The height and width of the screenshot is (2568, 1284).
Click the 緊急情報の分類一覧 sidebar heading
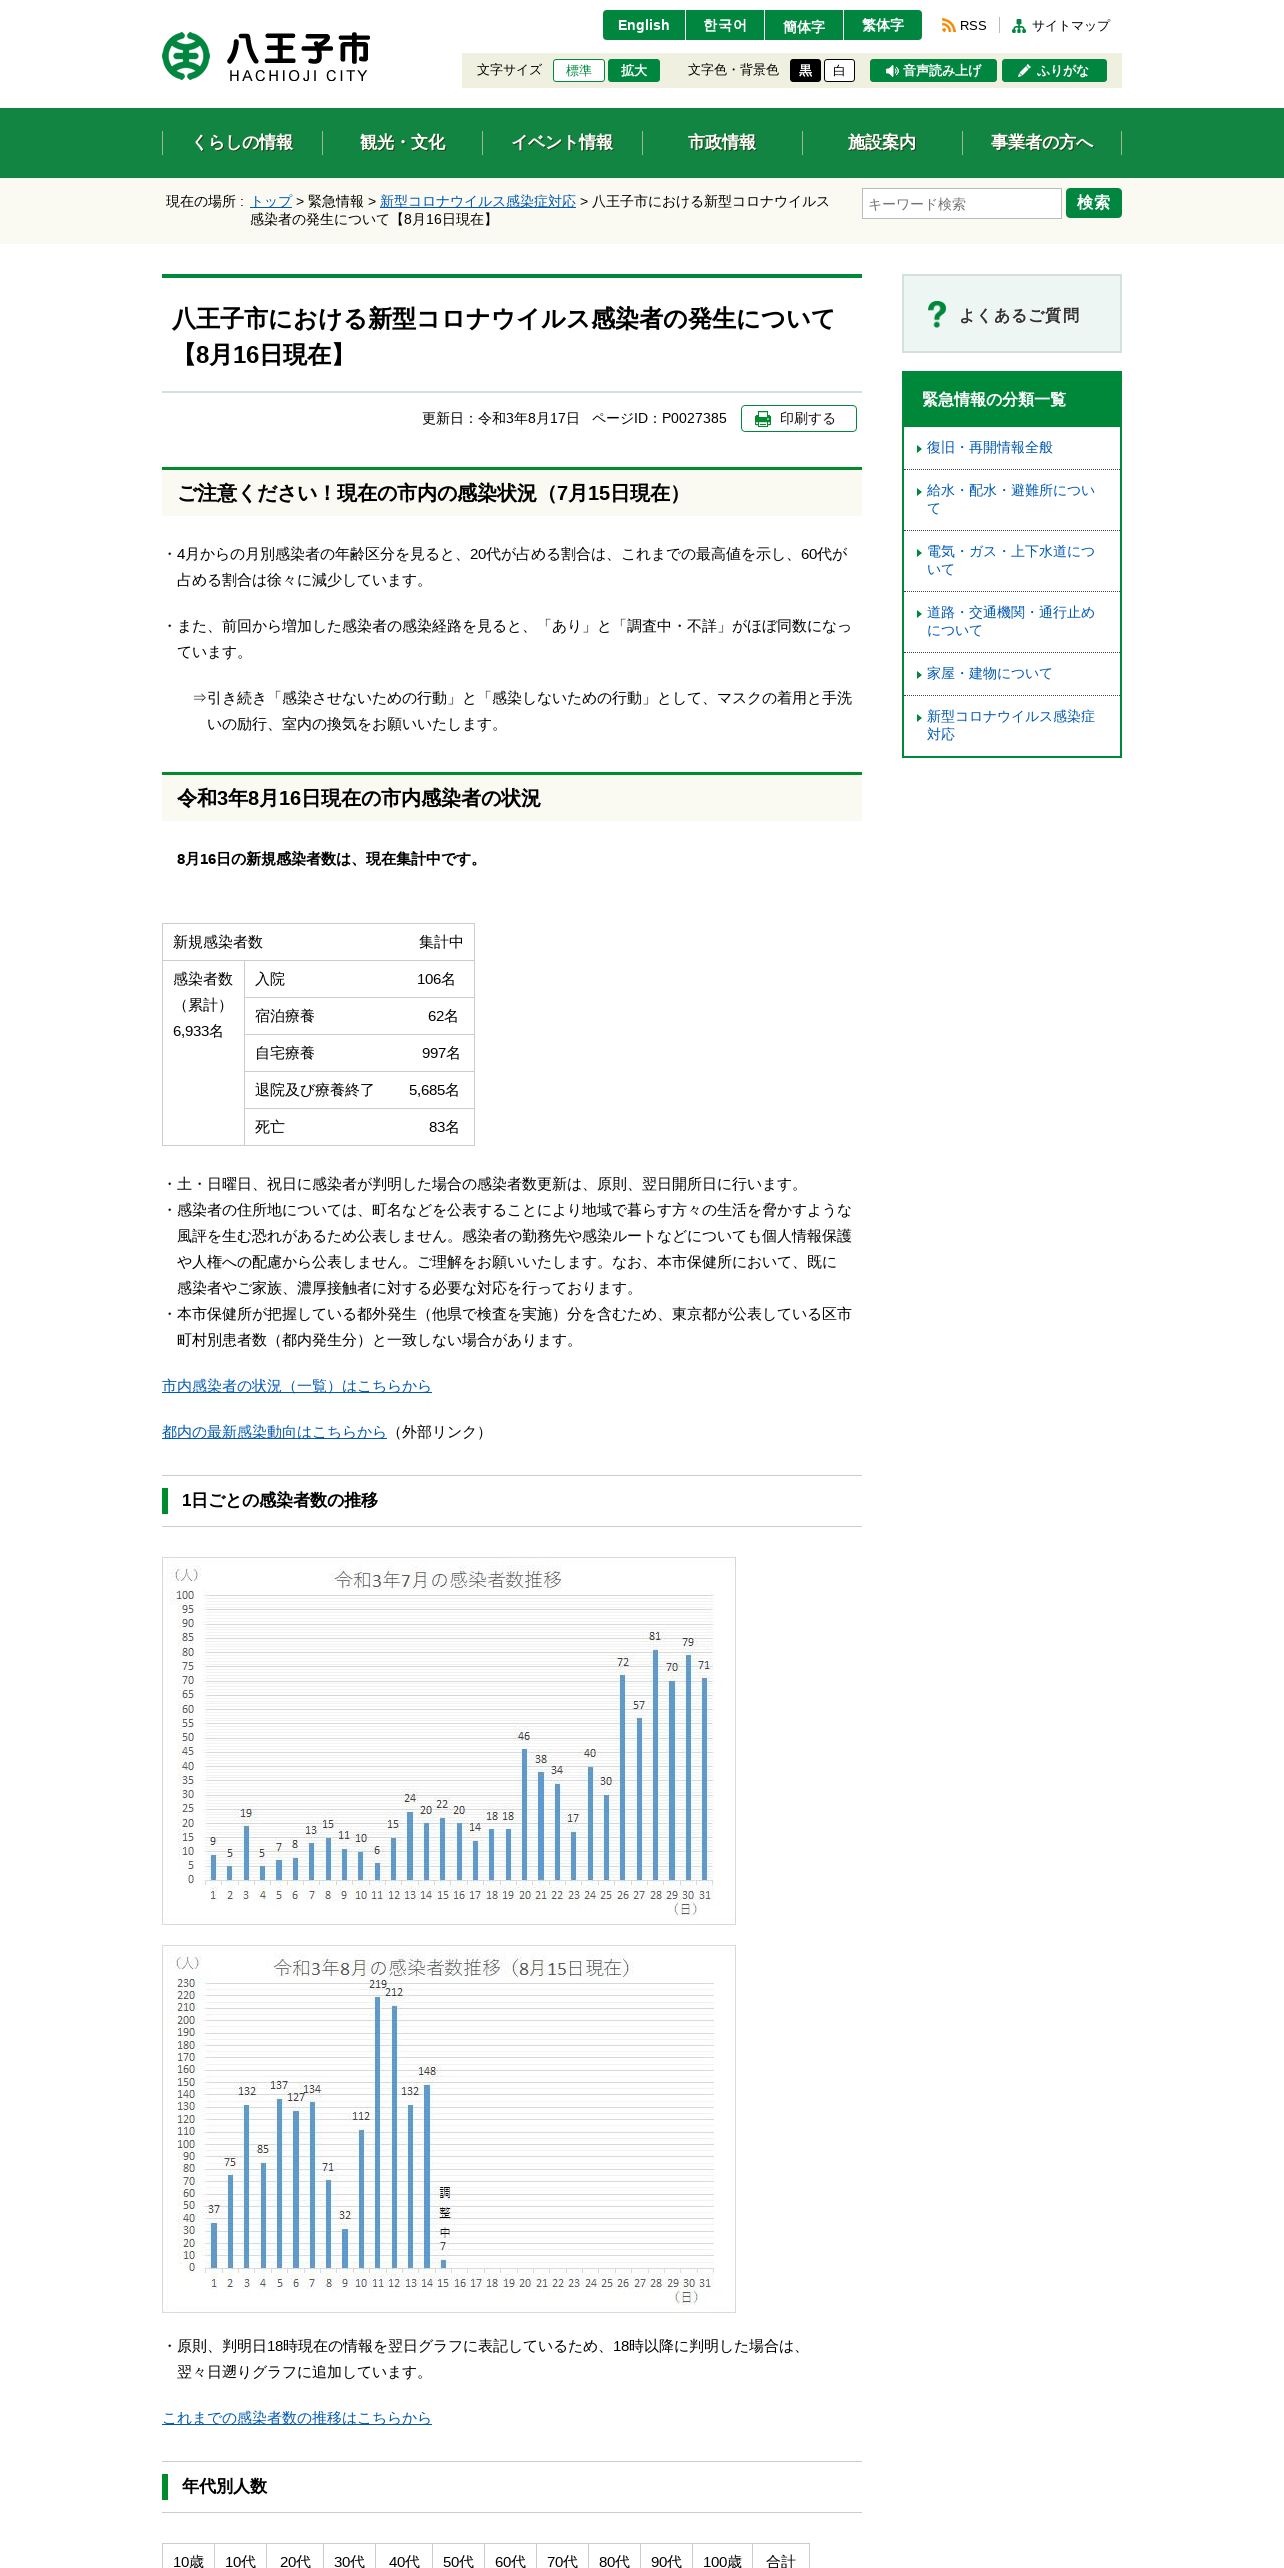[1011, 399]
